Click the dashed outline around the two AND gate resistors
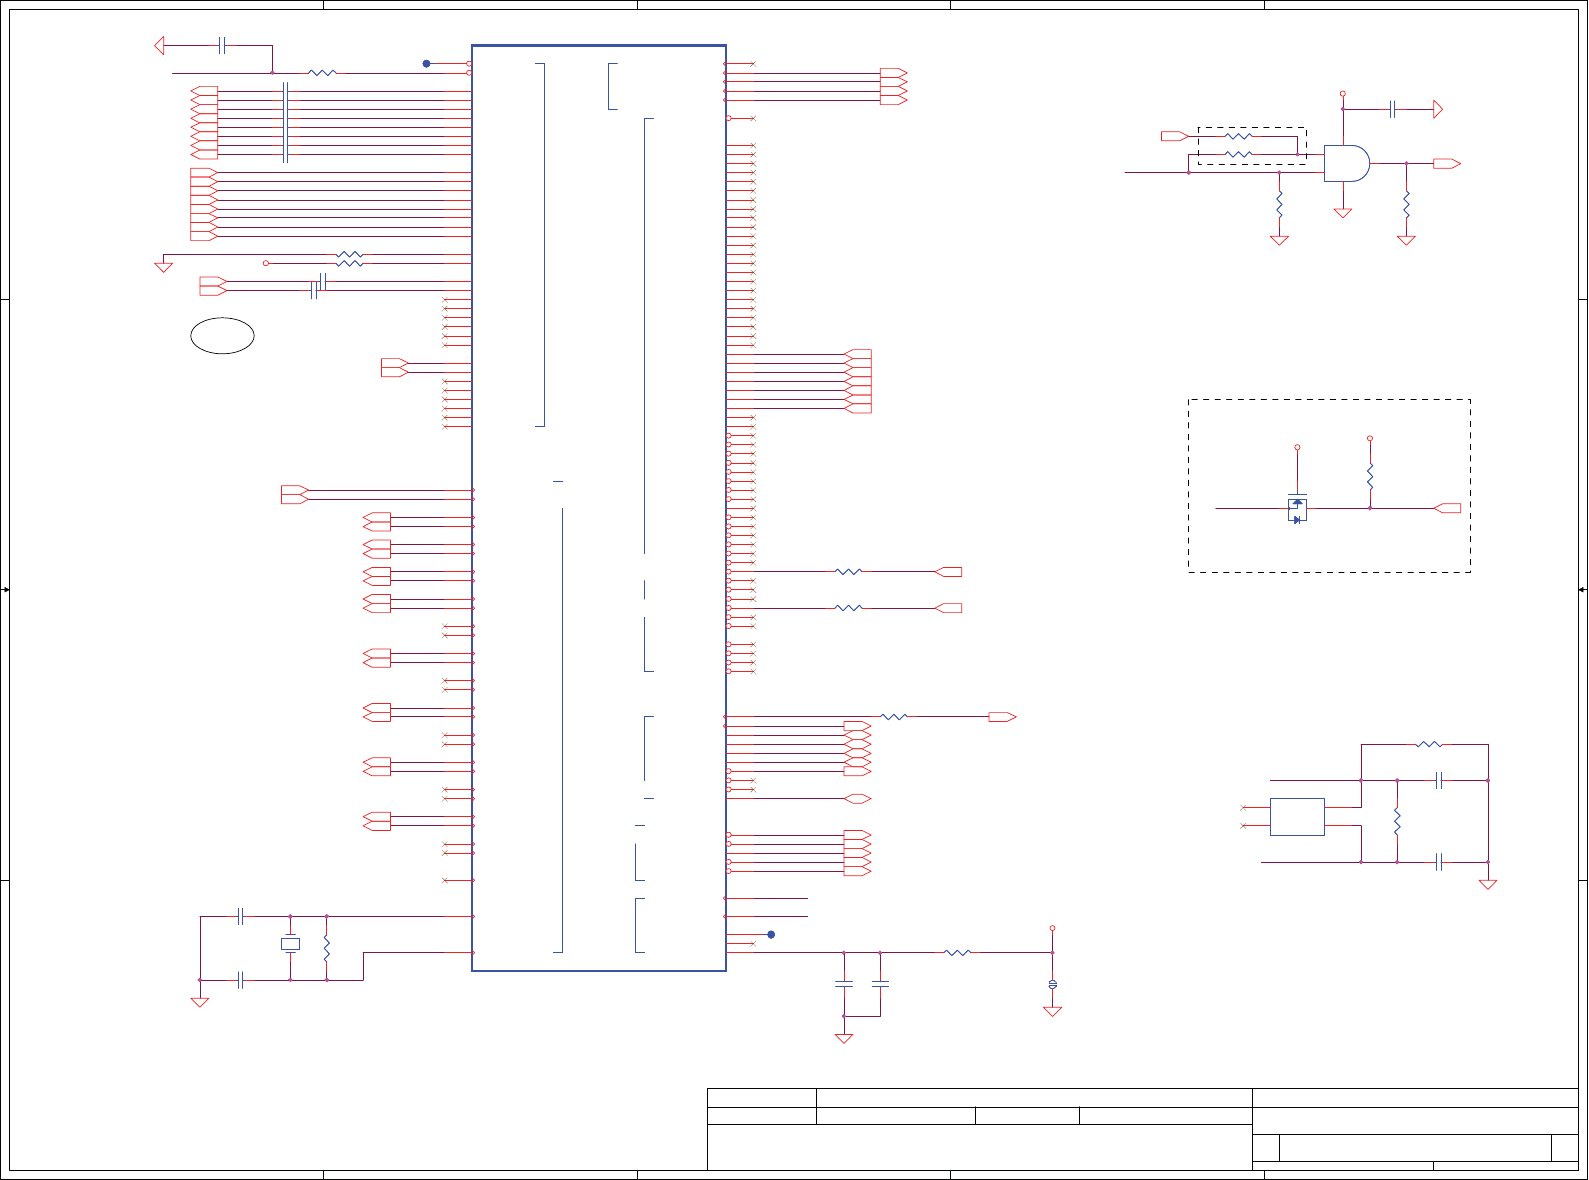Image resolution: width=1589 pixels, height=1180 pixels. point(1252,145)
